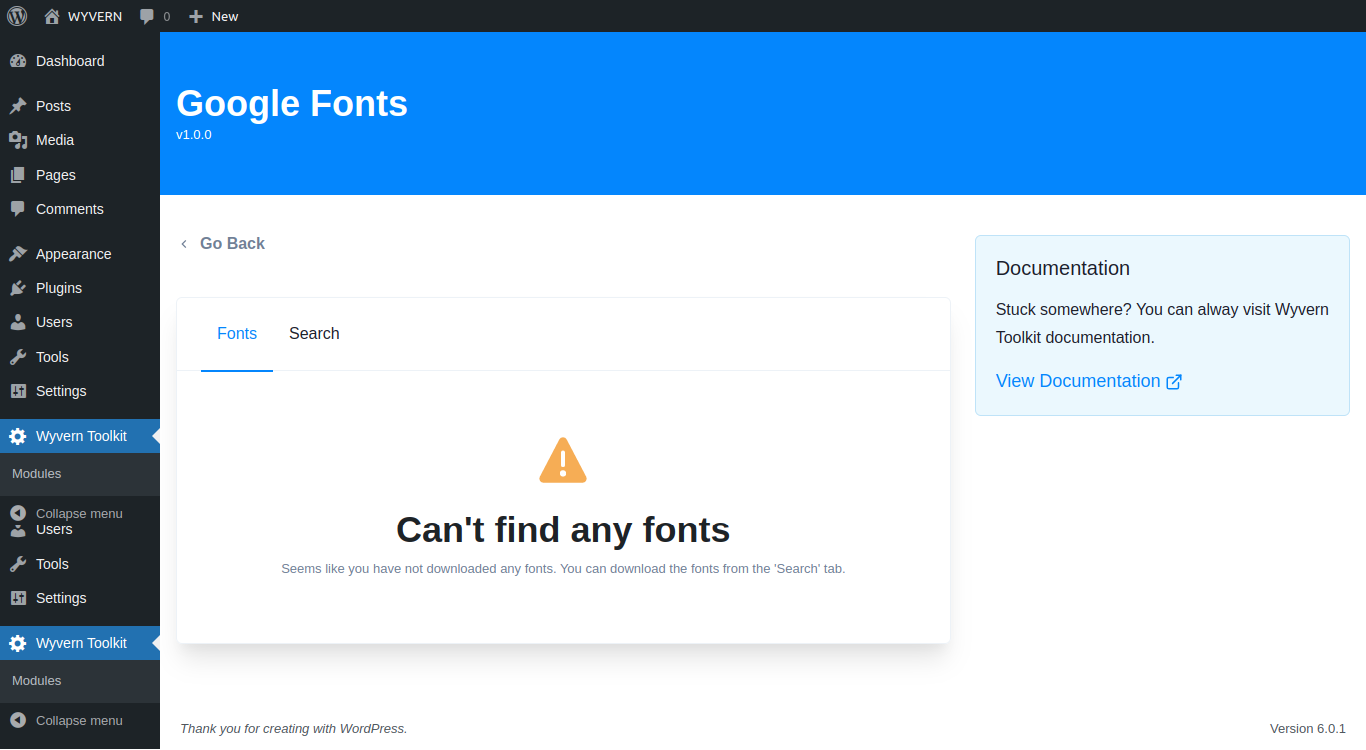Click Collapse menu overlapping the second Users item
The image size is (1366, 750).
(x=80, y=513)
